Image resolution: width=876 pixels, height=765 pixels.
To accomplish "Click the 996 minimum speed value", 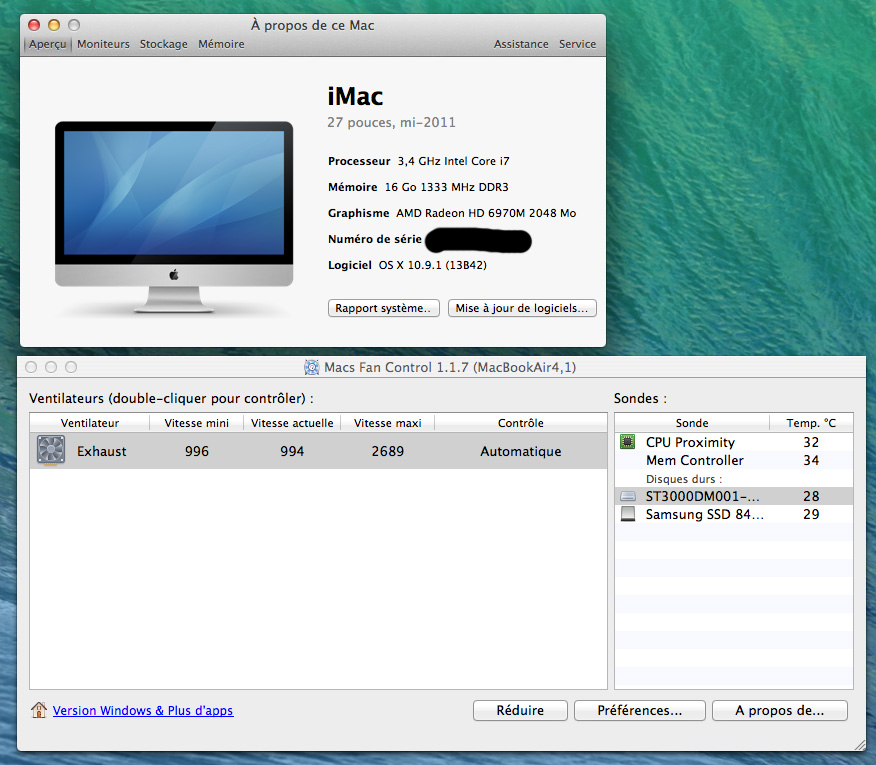I will (197, 451).
